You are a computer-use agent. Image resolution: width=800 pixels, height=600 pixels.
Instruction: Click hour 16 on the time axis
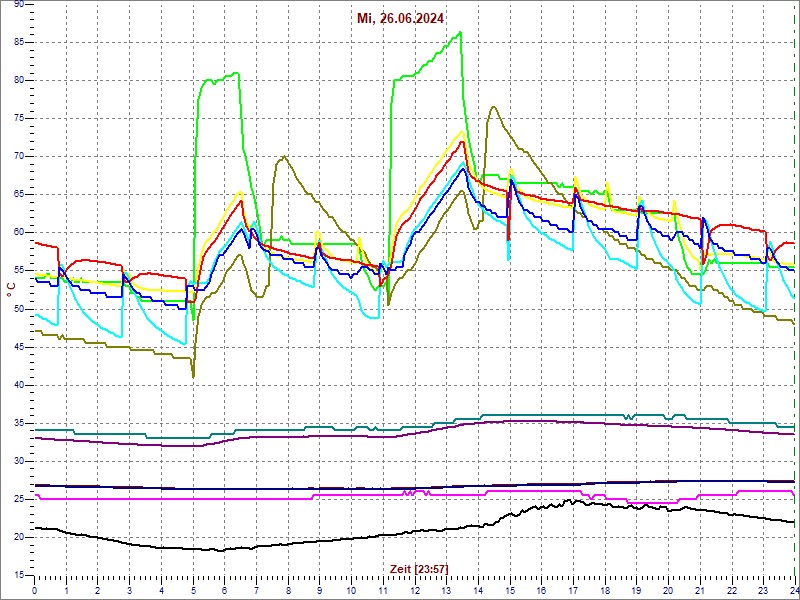541,589
